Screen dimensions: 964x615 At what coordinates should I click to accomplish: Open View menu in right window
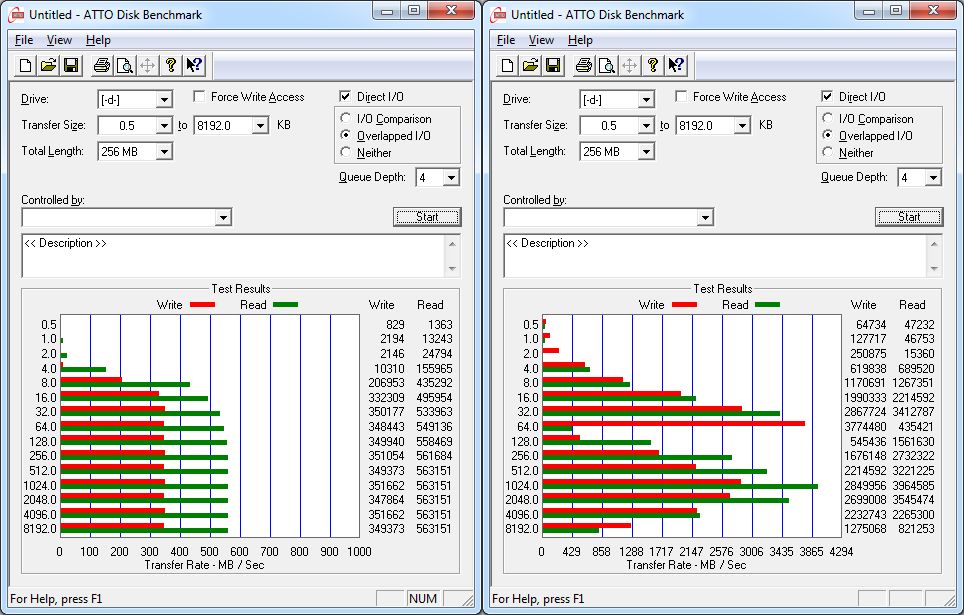coord(541,40)
